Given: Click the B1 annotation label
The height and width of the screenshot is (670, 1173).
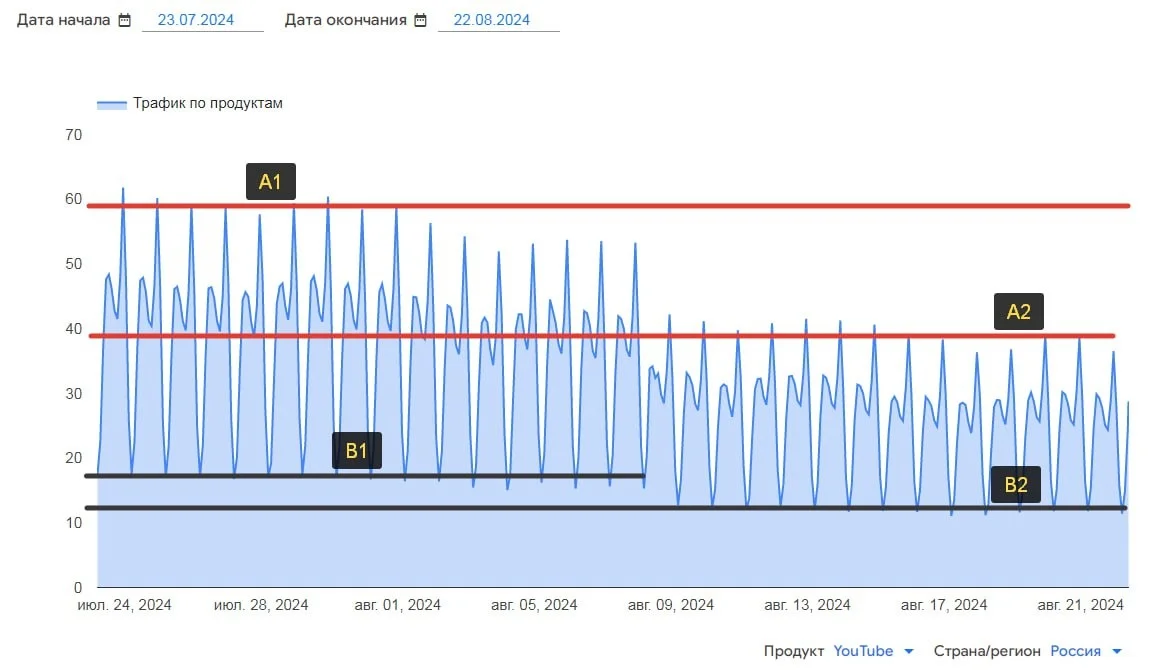Looking at the screenshot, I should (x=357, y=451).
